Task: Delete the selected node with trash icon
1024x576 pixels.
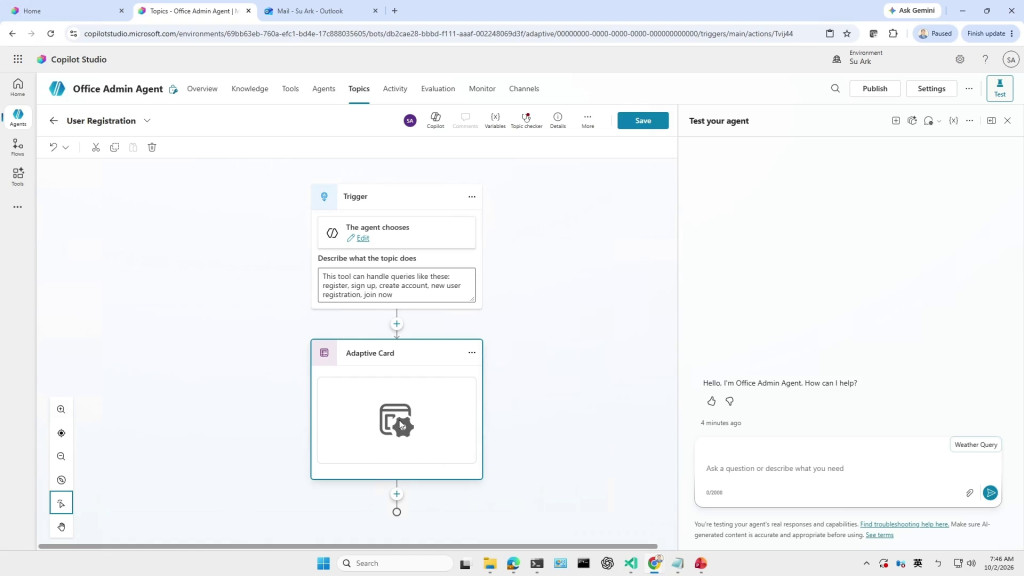Action: [152, 148]
